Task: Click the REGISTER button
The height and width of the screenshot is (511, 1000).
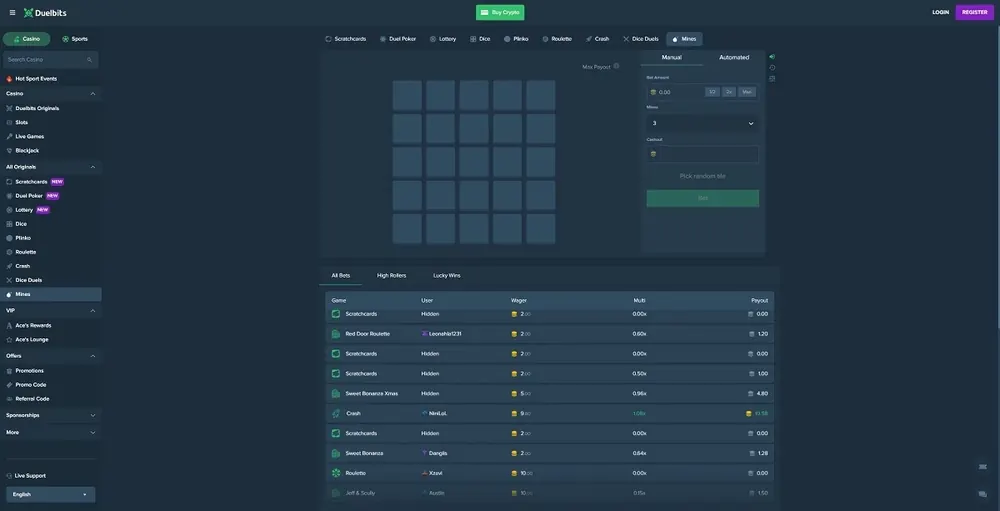Action: coord(974,12)
